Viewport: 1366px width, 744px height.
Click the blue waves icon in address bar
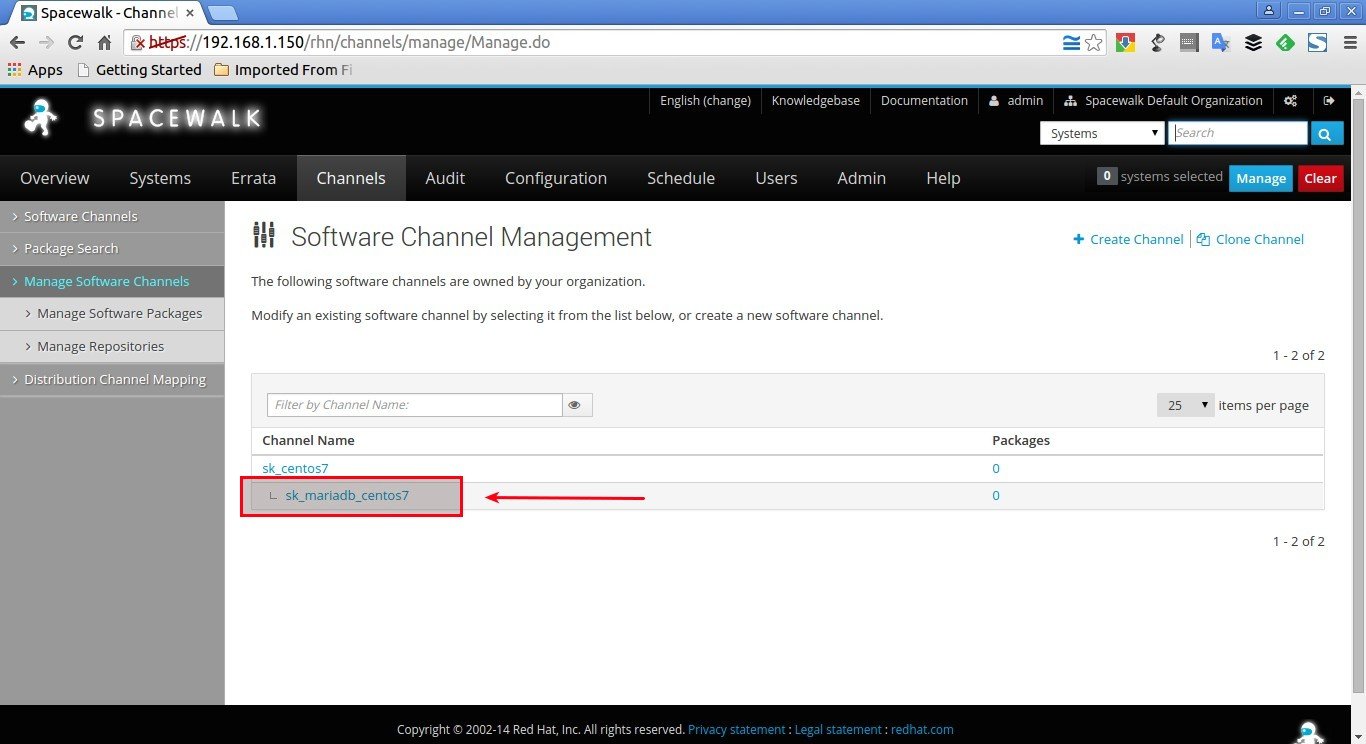click(1071, 43)
